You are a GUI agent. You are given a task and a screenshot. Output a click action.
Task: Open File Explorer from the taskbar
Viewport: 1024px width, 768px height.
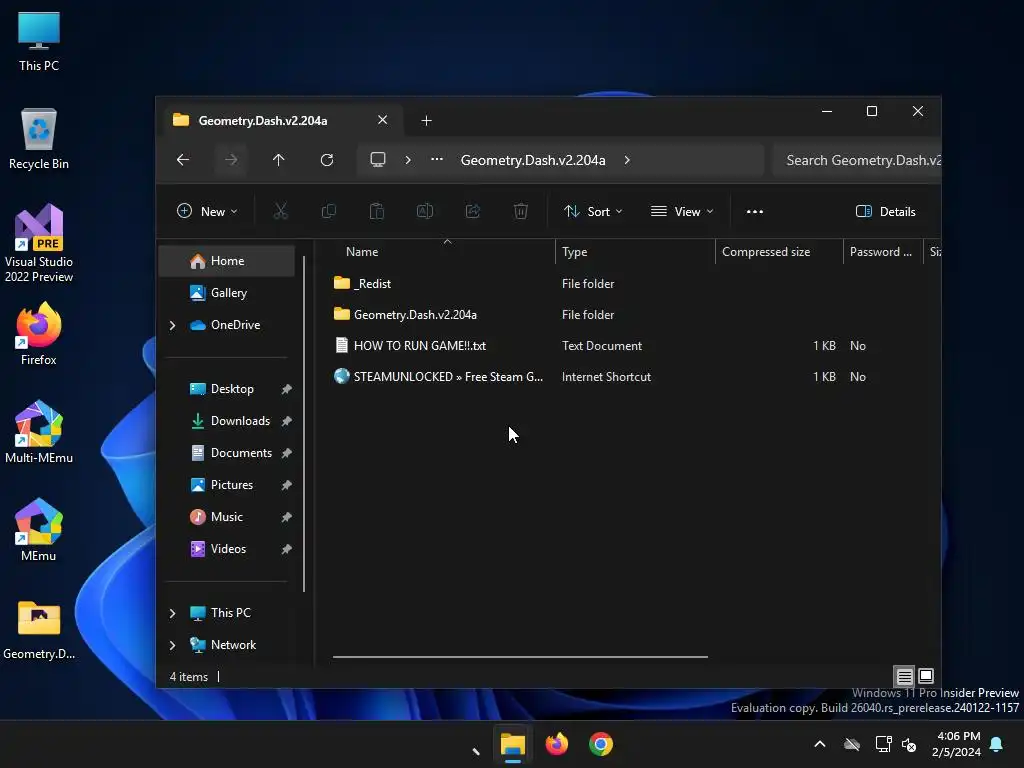513,744
